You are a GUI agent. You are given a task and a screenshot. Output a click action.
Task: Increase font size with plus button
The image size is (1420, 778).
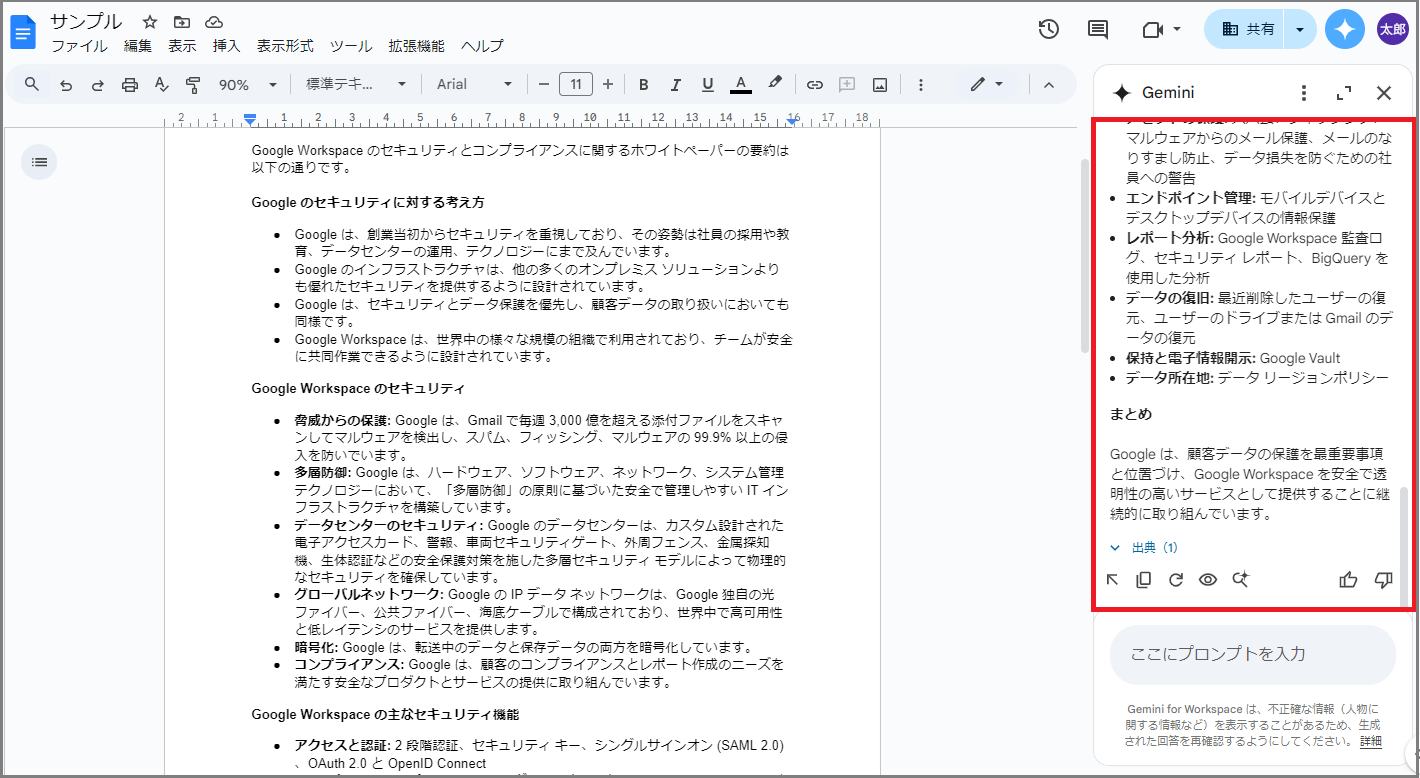pos(607,84)
